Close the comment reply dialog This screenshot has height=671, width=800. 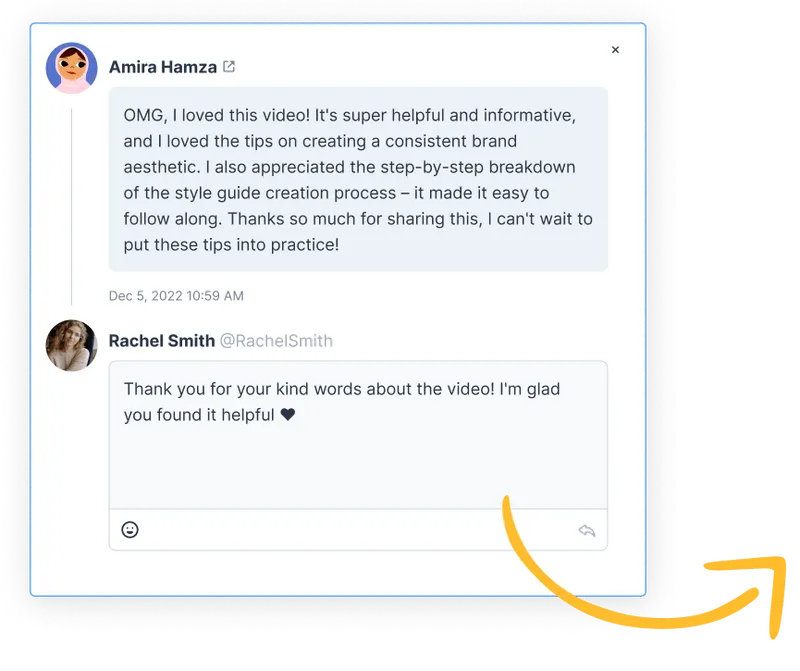[x=615, y=49]
